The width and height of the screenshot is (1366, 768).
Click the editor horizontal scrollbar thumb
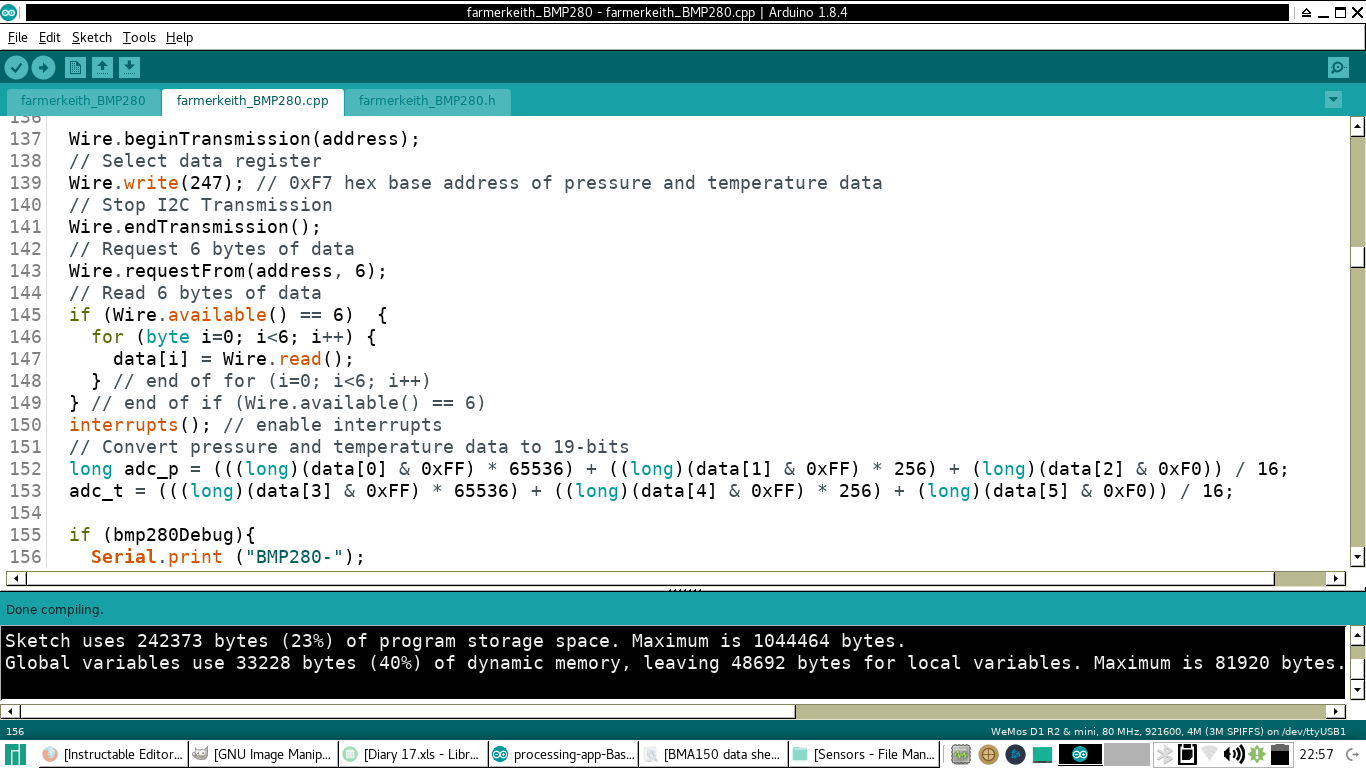pyautogui.click(x=650, y=578)
